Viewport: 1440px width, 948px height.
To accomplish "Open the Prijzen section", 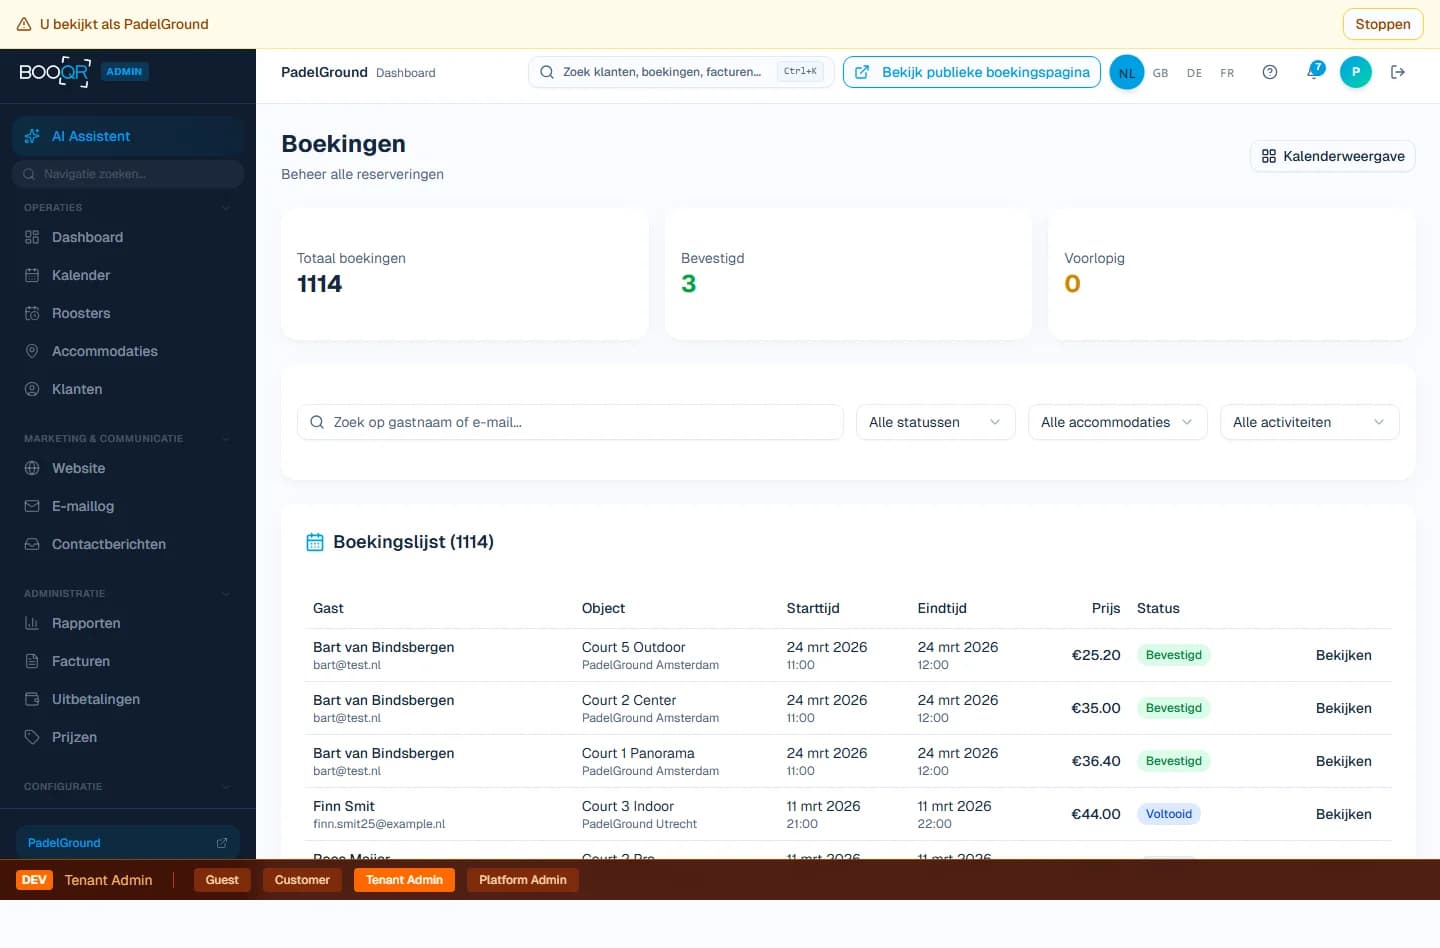I will click(74, 737).
